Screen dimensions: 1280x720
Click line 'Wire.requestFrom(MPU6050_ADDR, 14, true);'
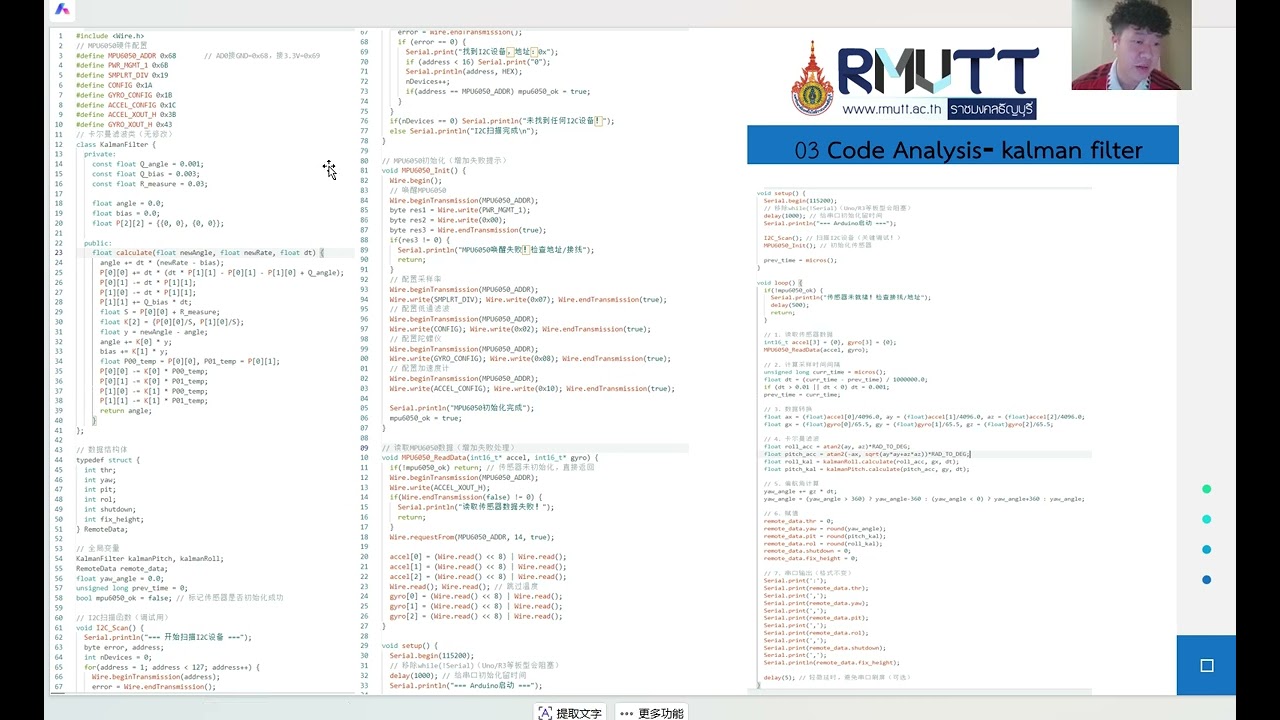[x=471, y=537]
